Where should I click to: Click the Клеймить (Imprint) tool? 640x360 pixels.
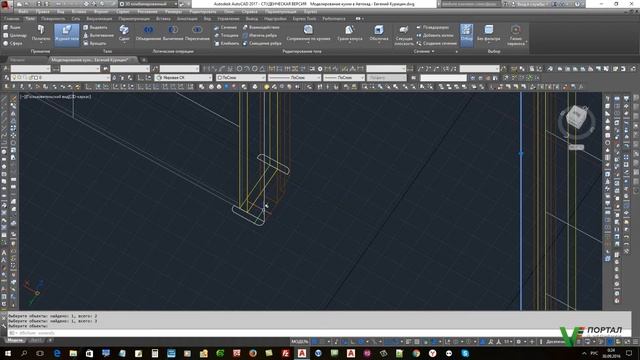point(227,43)
